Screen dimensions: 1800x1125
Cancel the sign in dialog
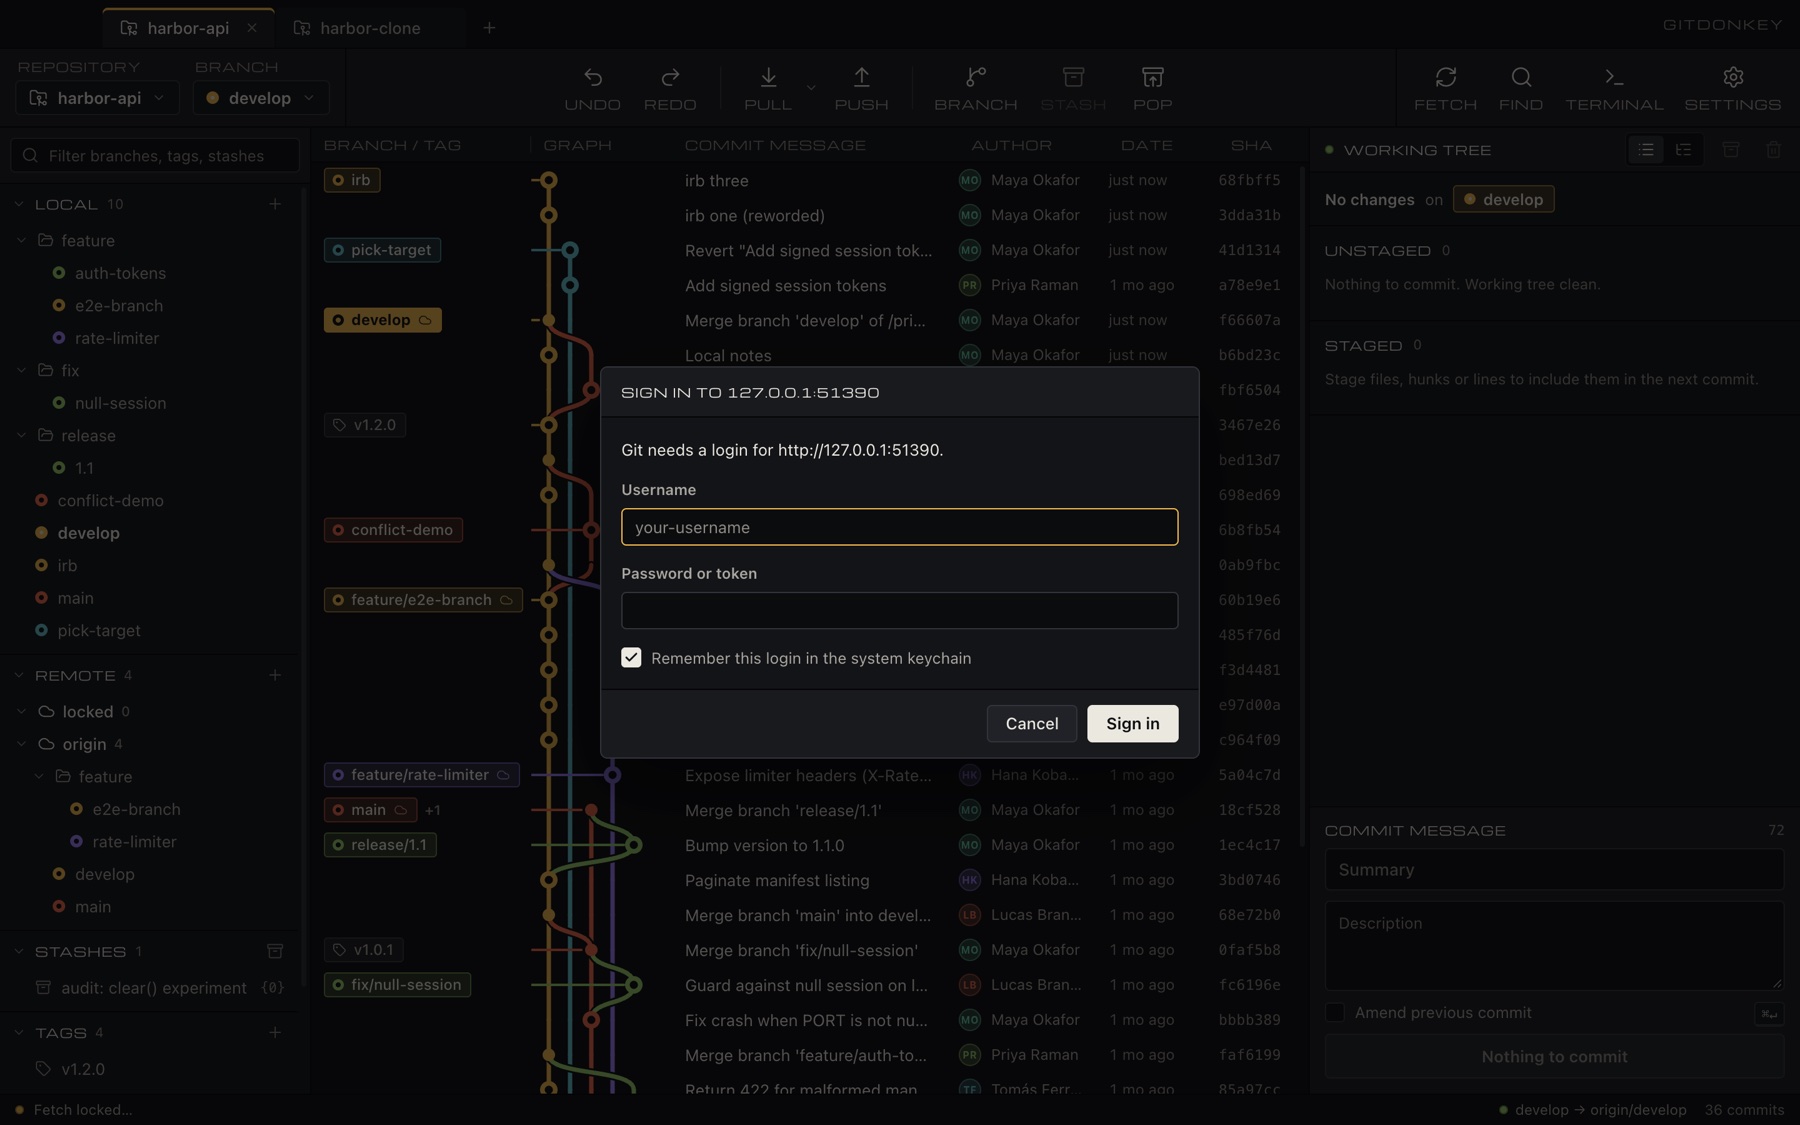1031,723
